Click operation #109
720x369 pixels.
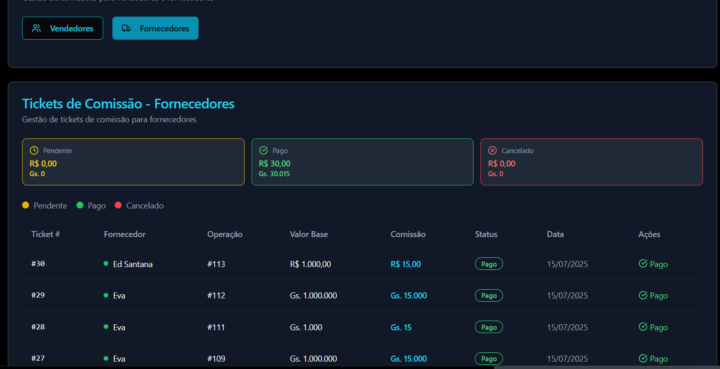click(x=216, y=358)
